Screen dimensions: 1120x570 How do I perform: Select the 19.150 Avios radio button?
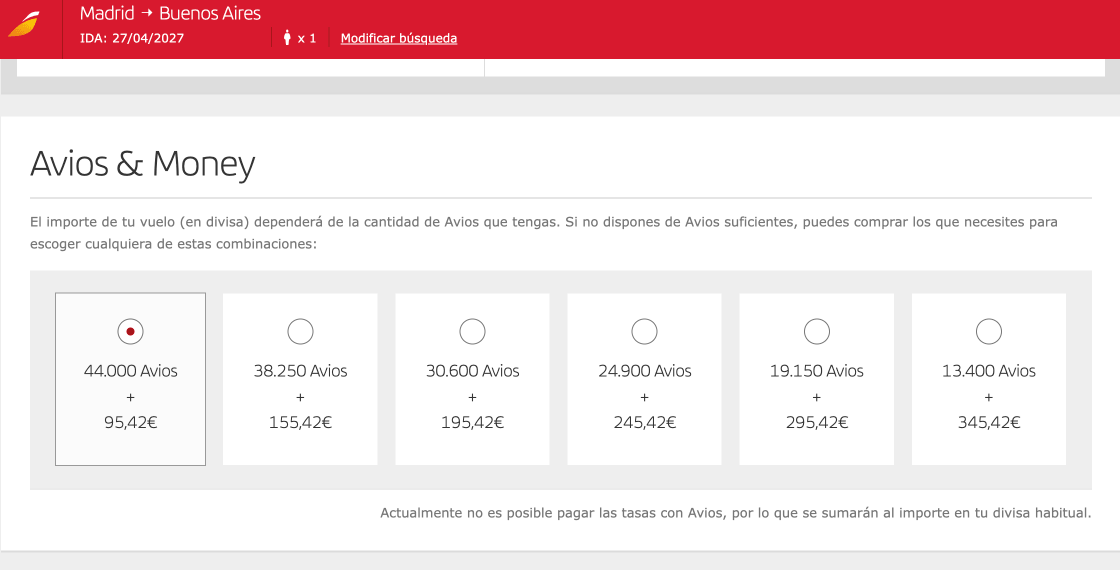point(816,331)
